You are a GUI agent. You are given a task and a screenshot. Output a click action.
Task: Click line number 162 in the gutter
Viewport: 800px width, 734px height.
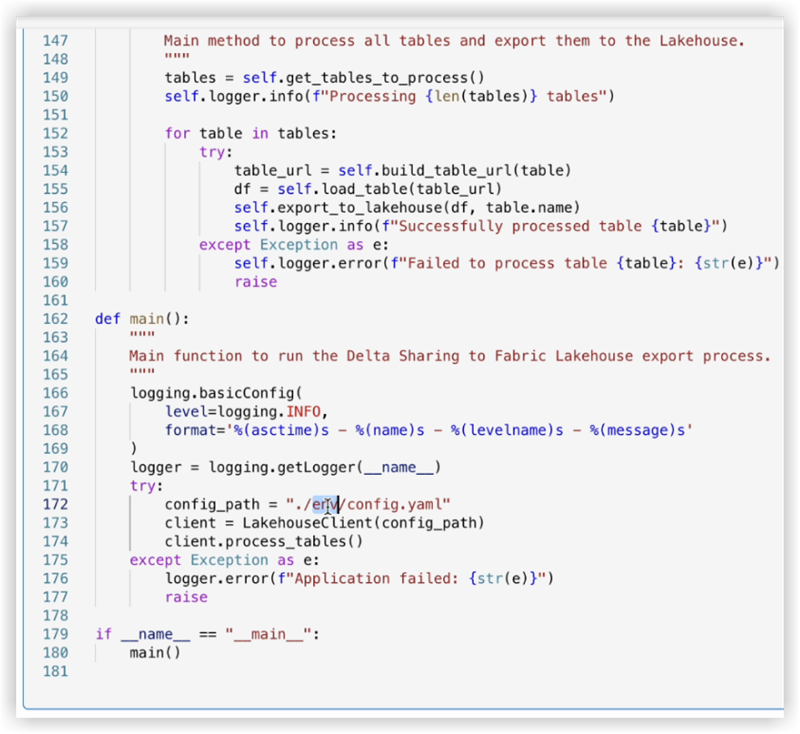[54, 319]
